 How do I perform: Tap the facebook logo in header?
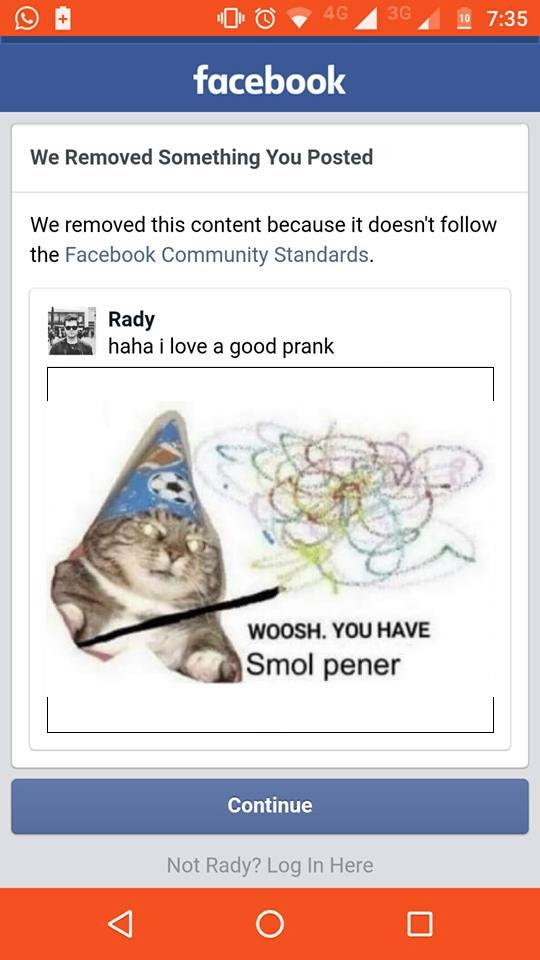click(x=269, y=81)
